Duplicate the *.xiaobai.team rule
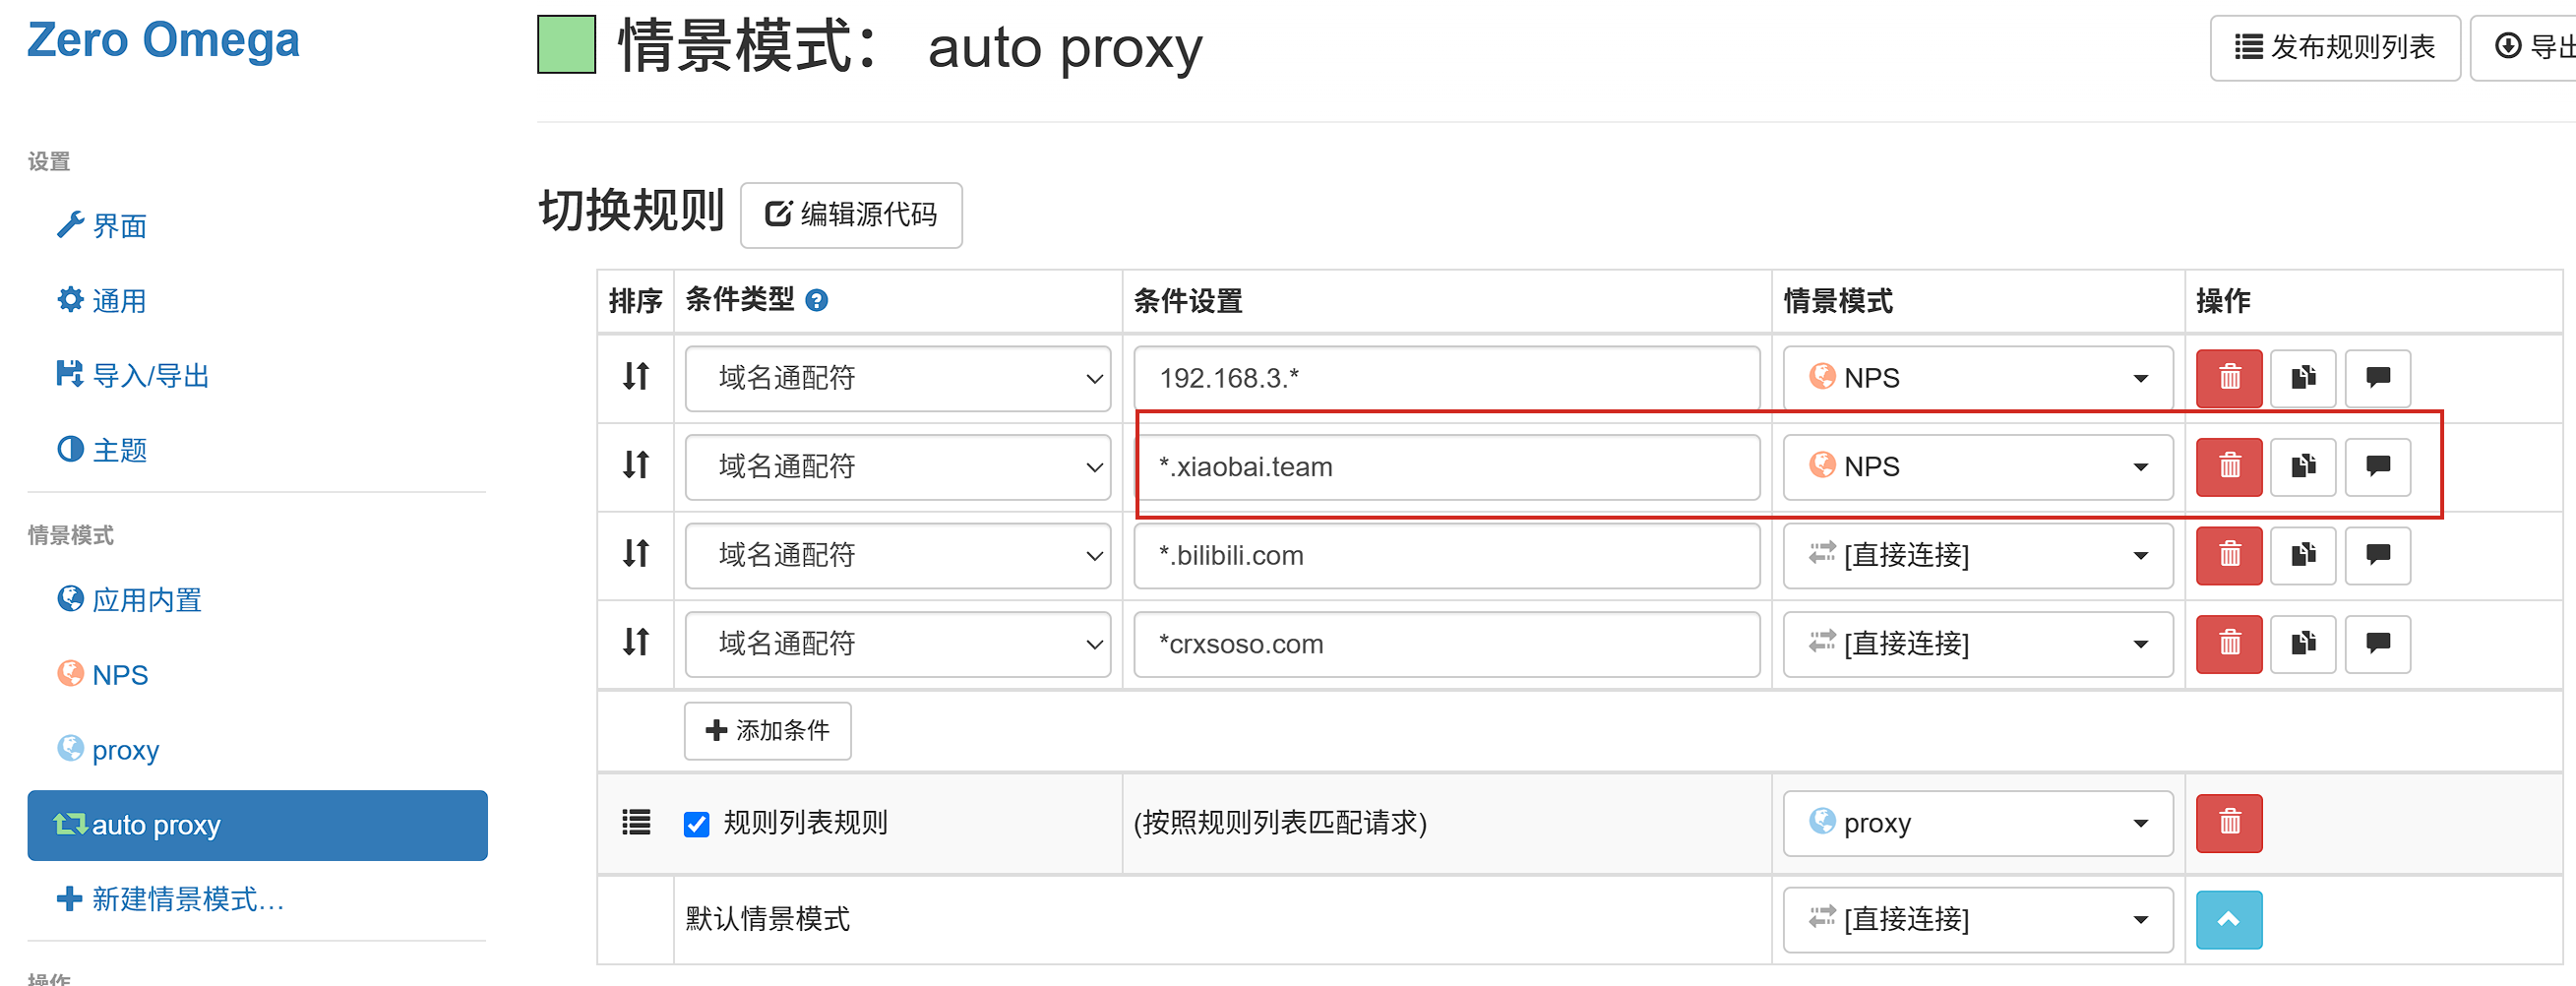Image resolution: width=2576 pixels, height=986 pixels. click(x=2302, y=467)
